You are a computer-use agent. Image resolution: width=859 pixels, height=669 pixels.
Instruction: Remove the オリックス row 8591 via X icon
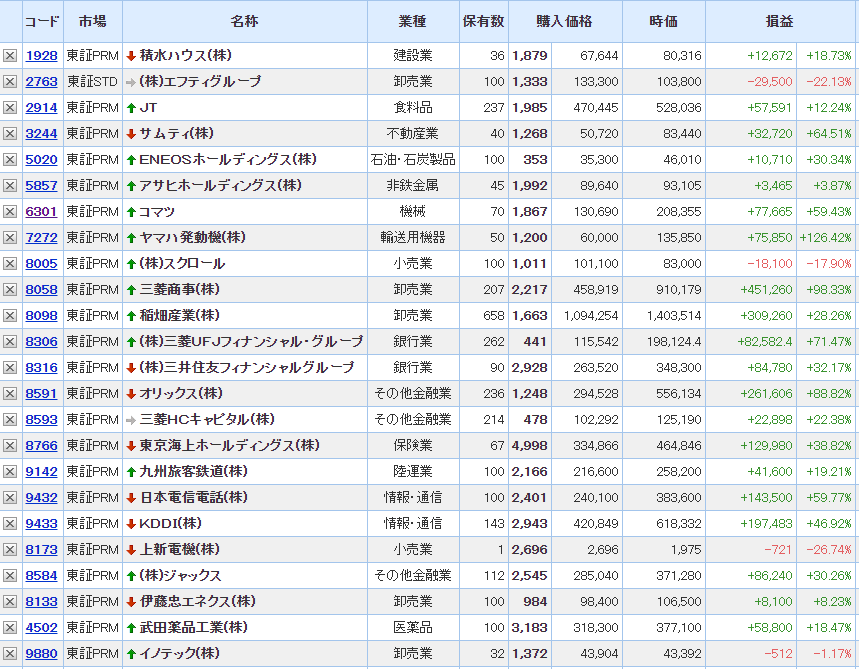[10, 394]
